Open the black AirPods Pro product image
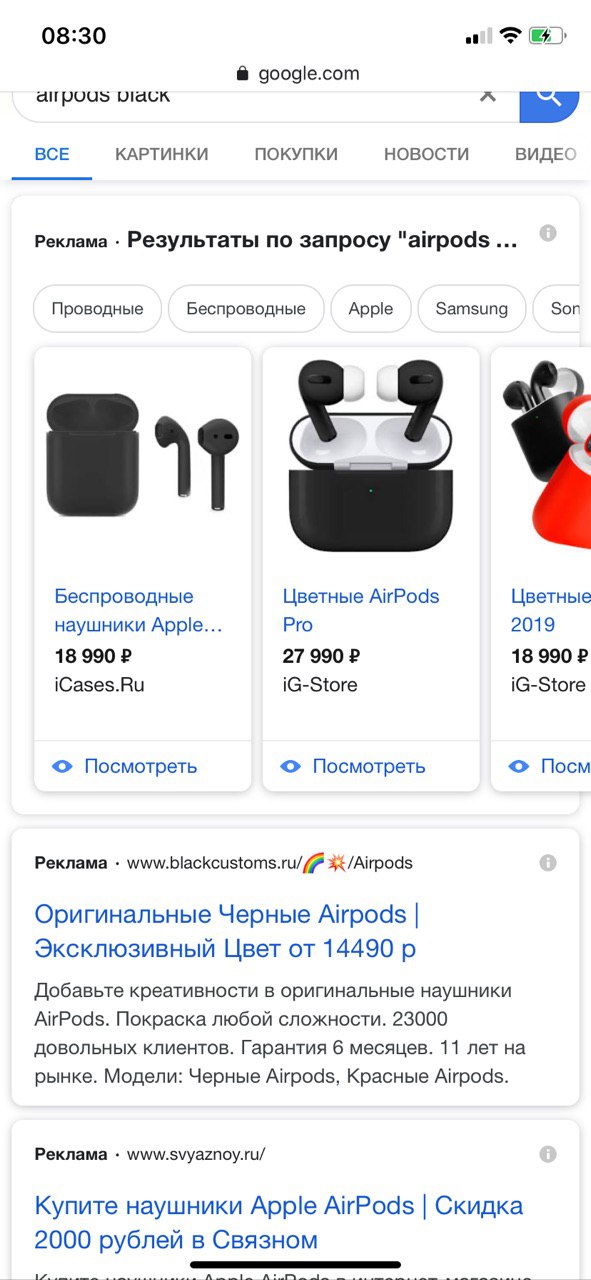 pyautogui.click(x=371, y=457)
